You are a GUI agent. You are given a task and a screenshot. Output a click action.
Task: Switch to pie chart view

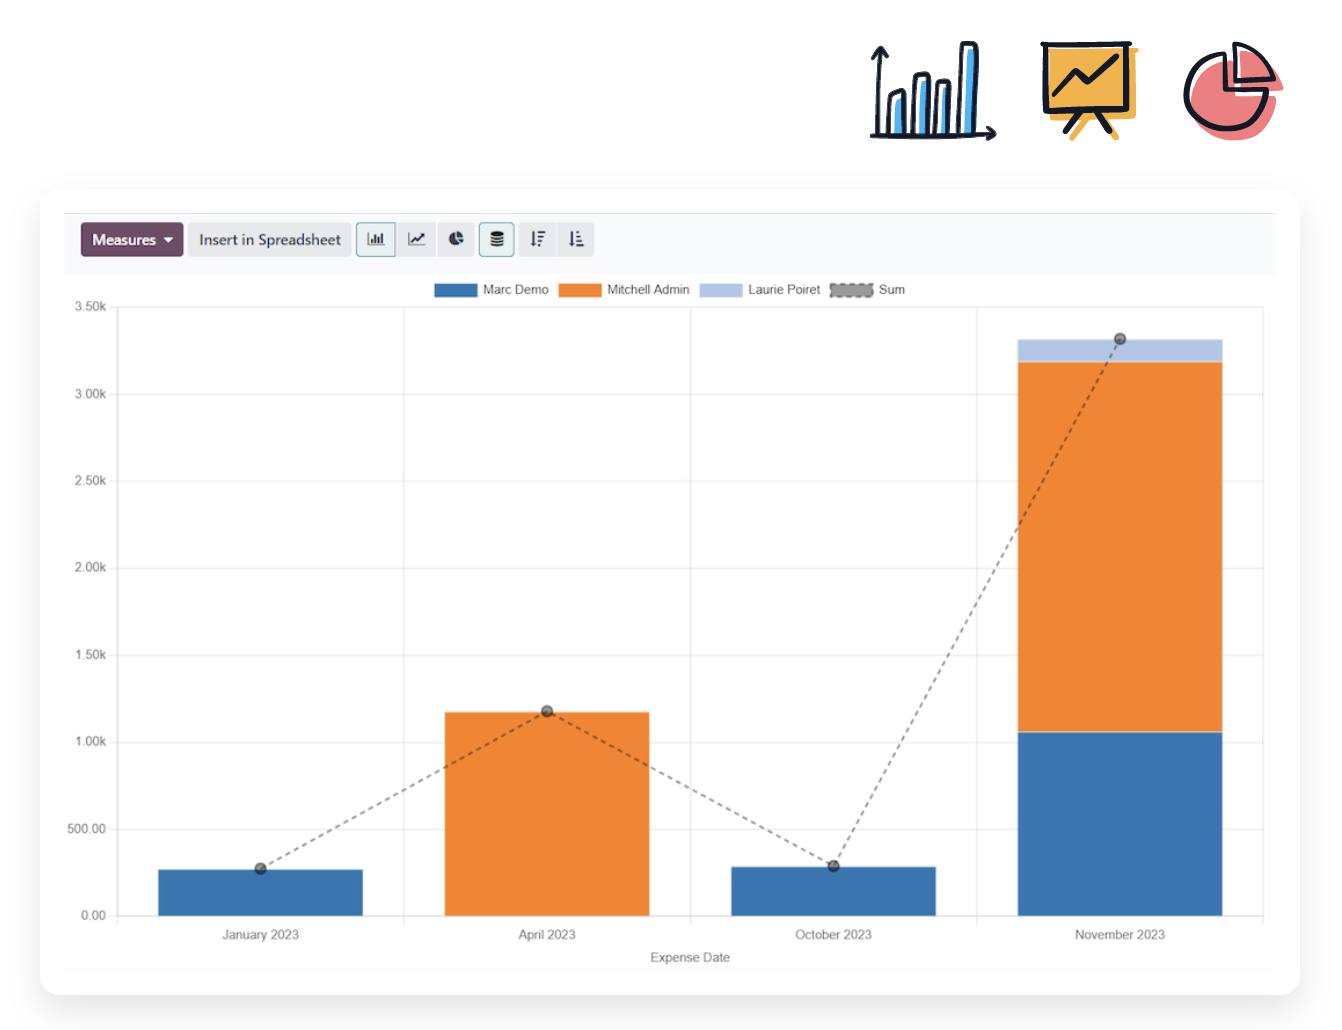[x=456, y=240]
